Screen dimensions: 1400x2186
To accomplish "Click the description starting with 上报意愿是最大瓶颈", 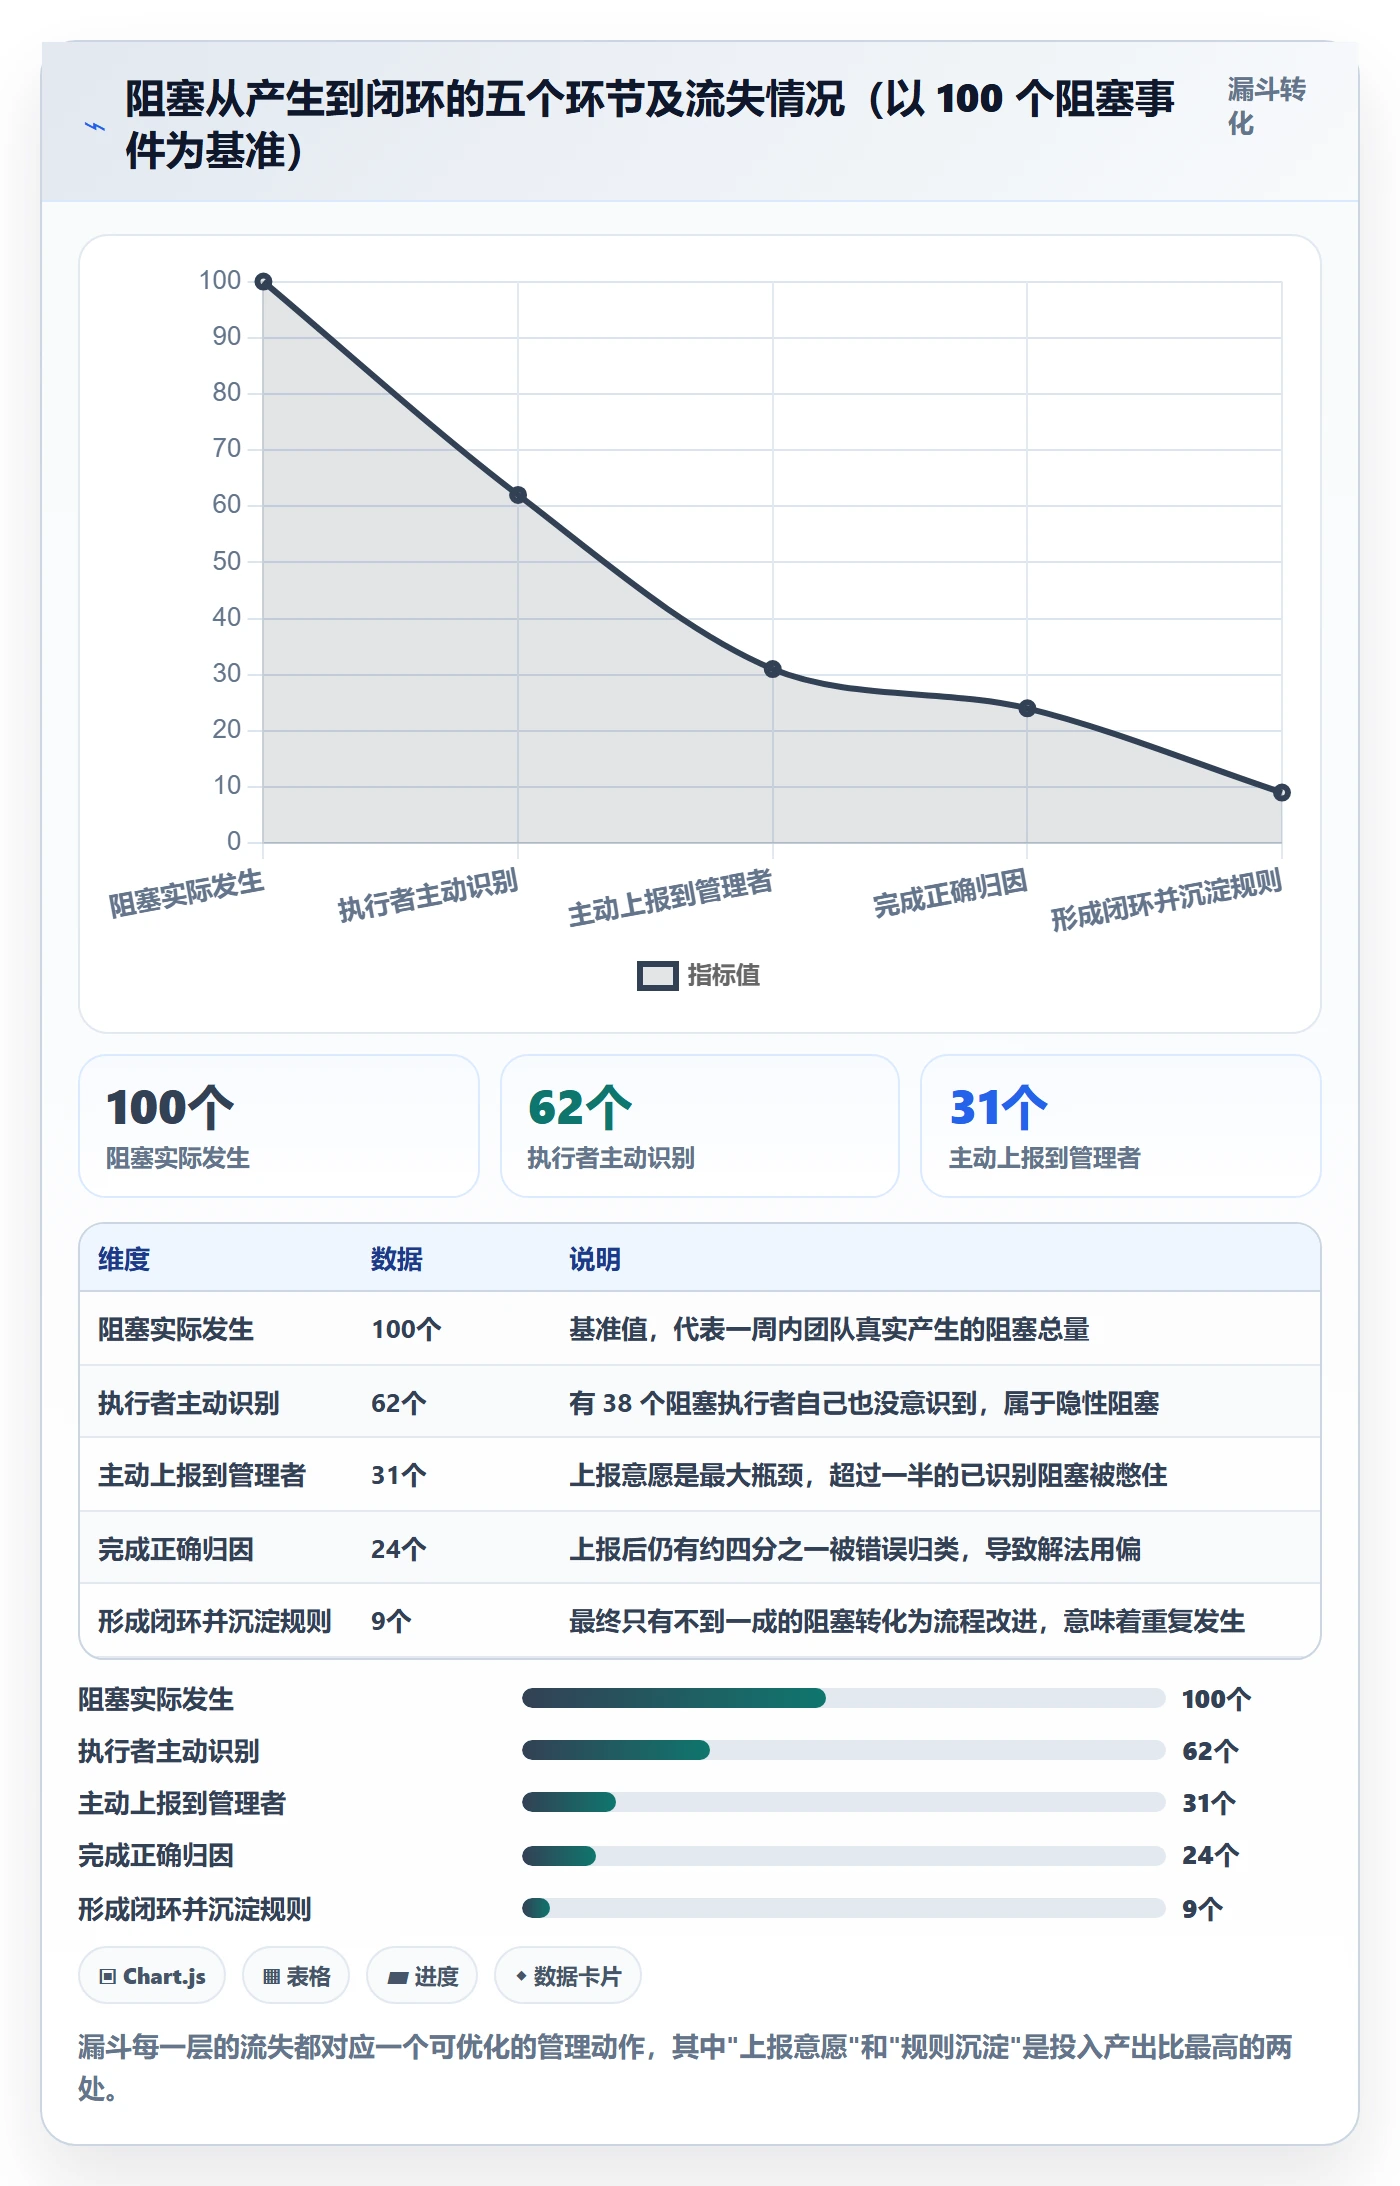I will tap(868, 1475).
